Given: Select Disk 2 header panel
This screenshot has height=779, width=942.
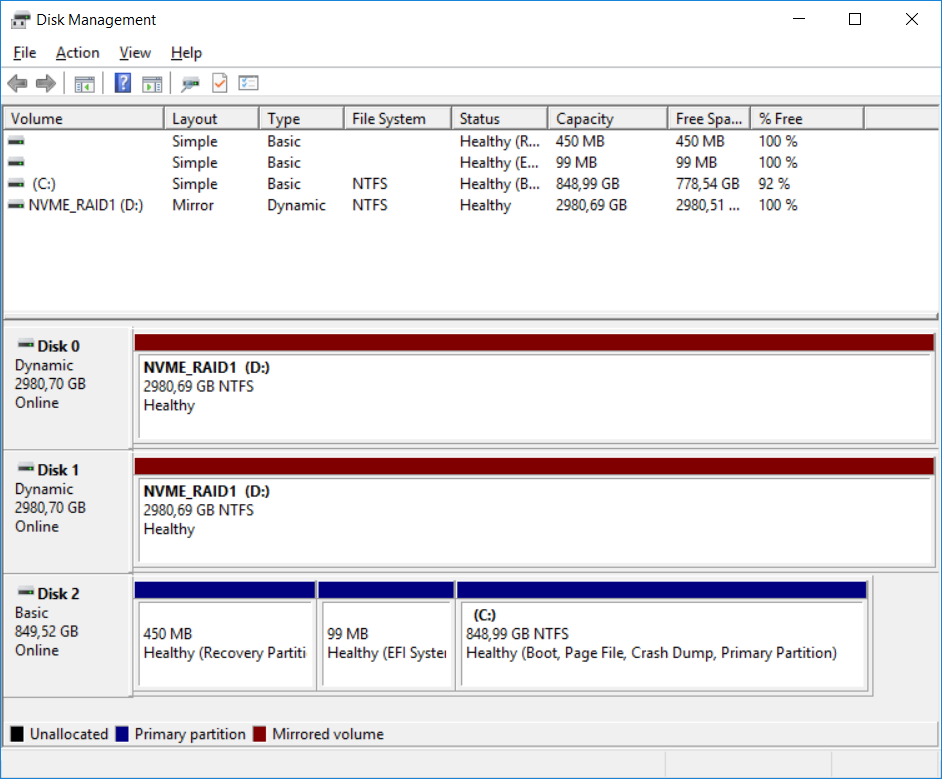Looking at the screenshot, I should 67,635.
